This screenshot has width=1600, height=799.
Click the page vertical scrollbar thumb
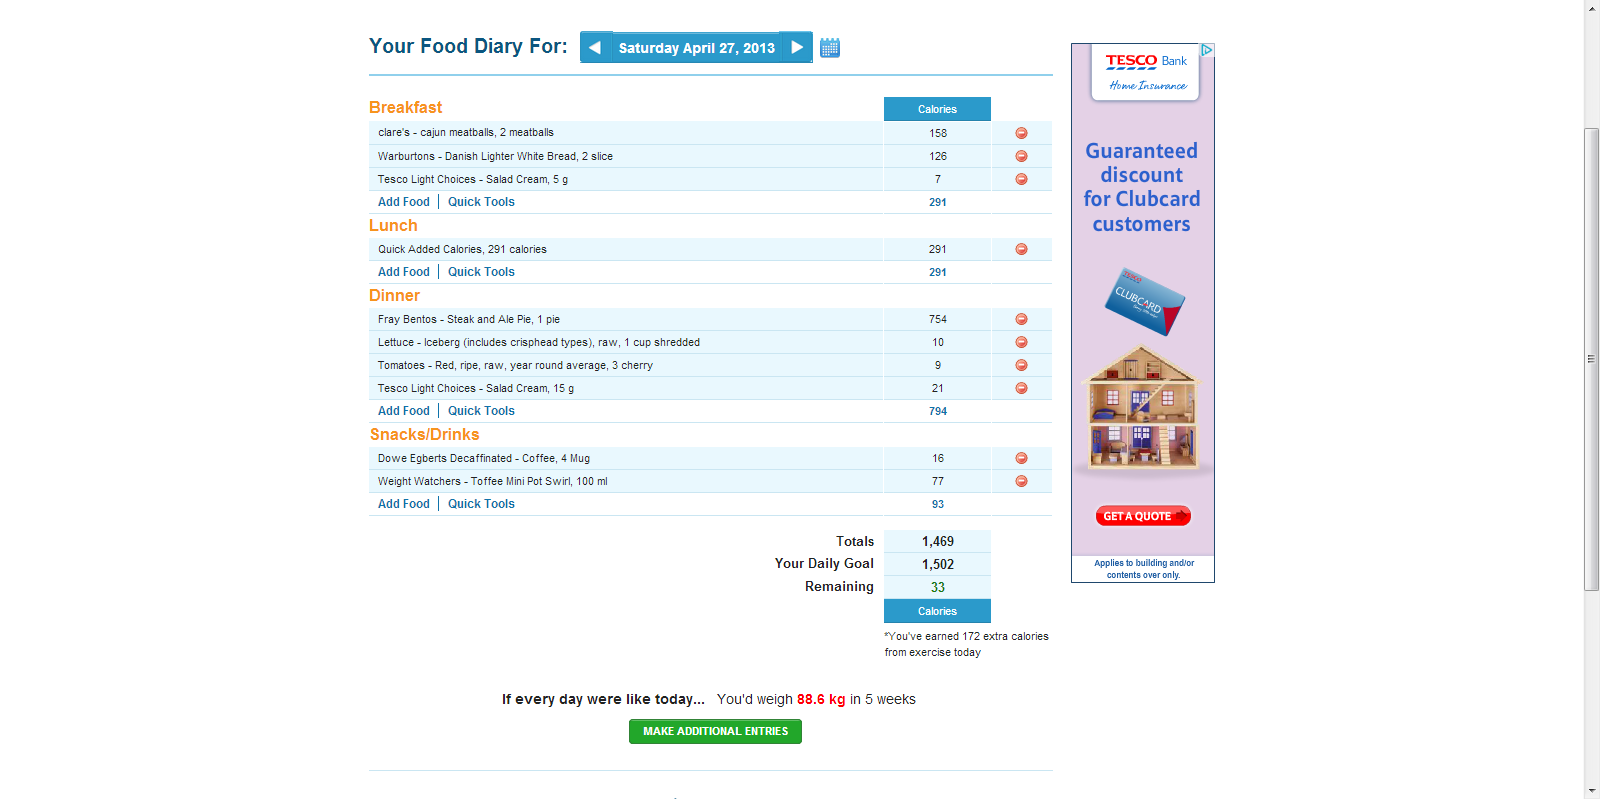pyautogui.click(x=1592, y=359)
